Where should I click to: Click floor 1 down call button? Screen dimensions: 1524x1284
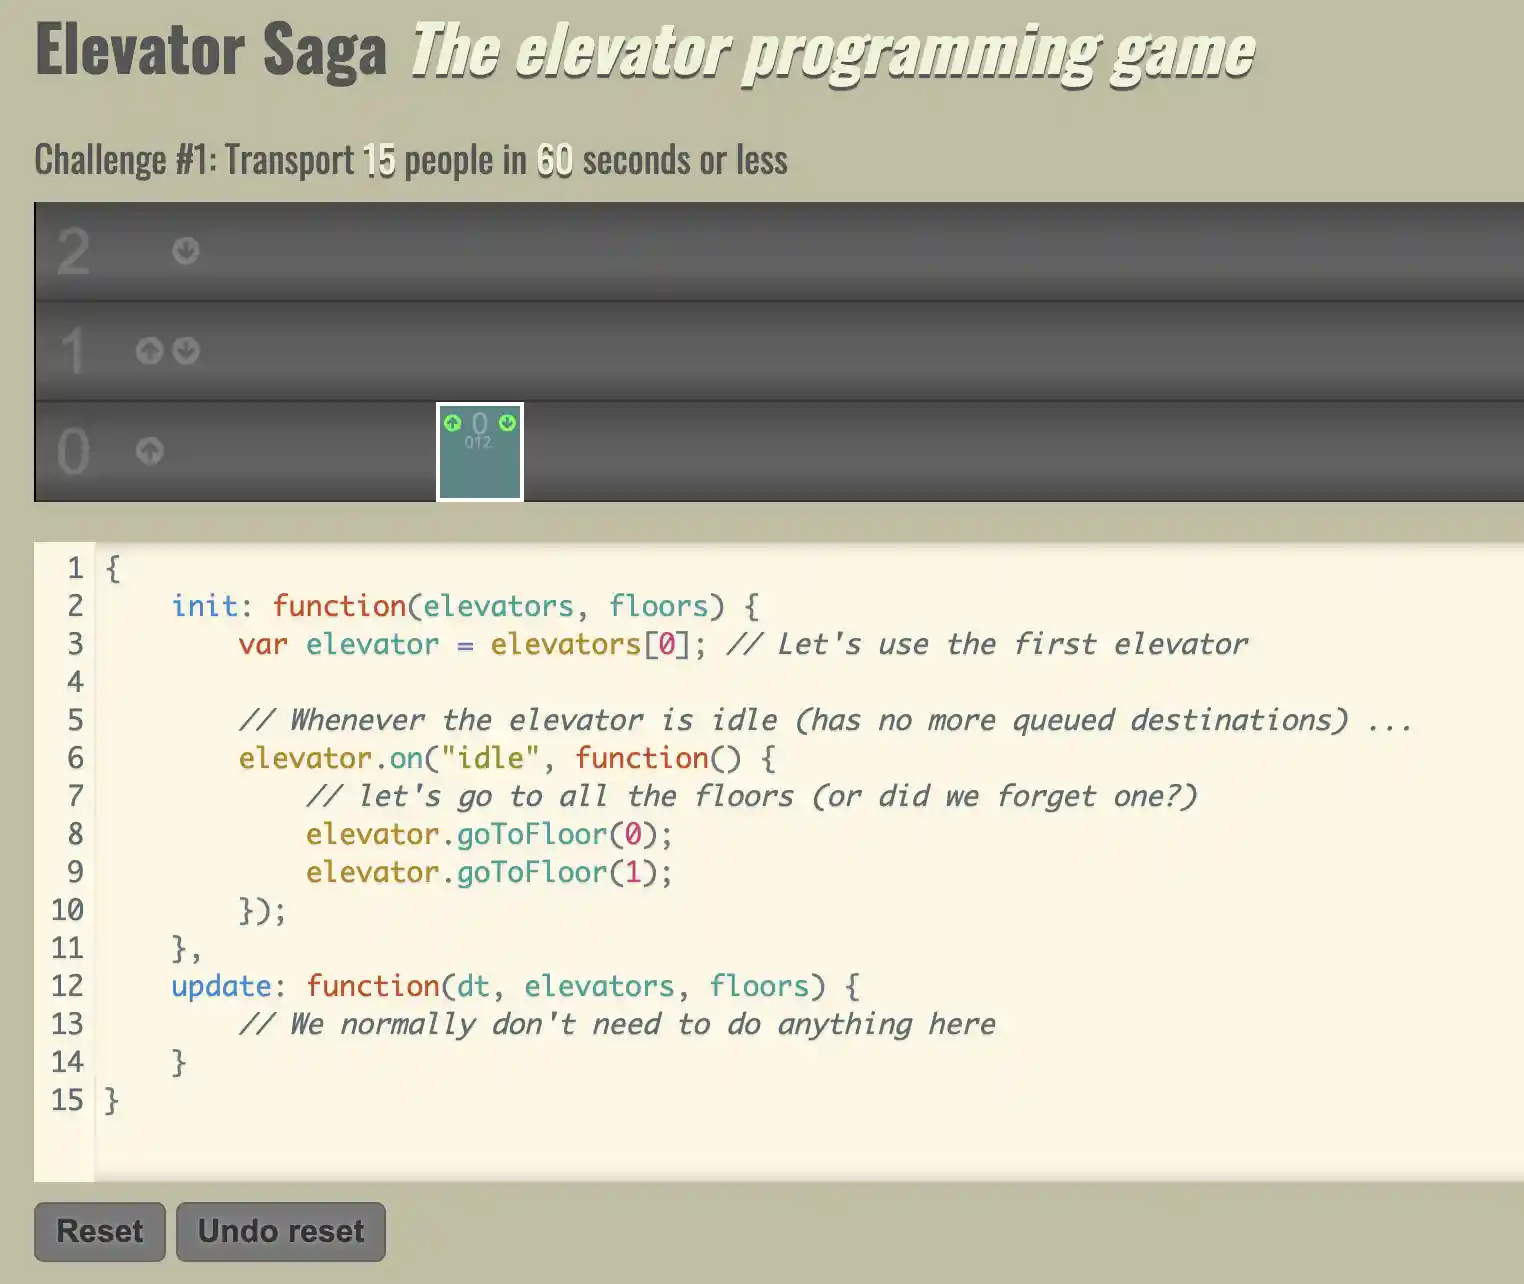(186, 351)
